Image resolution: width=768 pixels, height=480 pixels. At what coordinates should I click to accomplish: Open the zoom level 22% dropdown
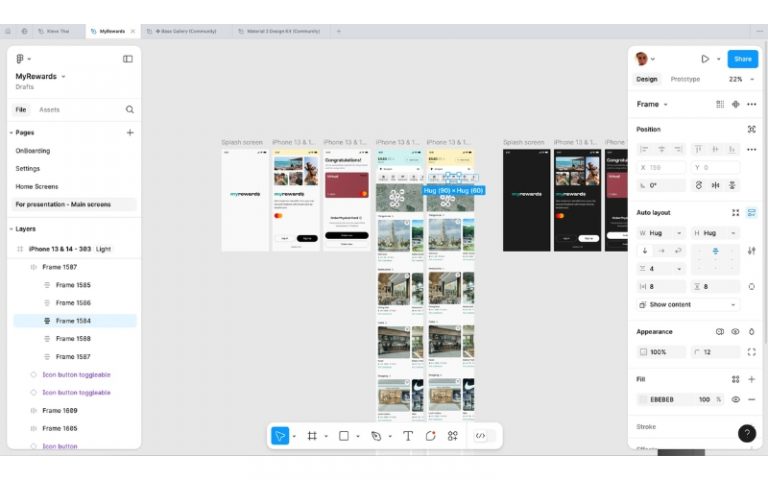pyautogui.click(x=736, y=79)
